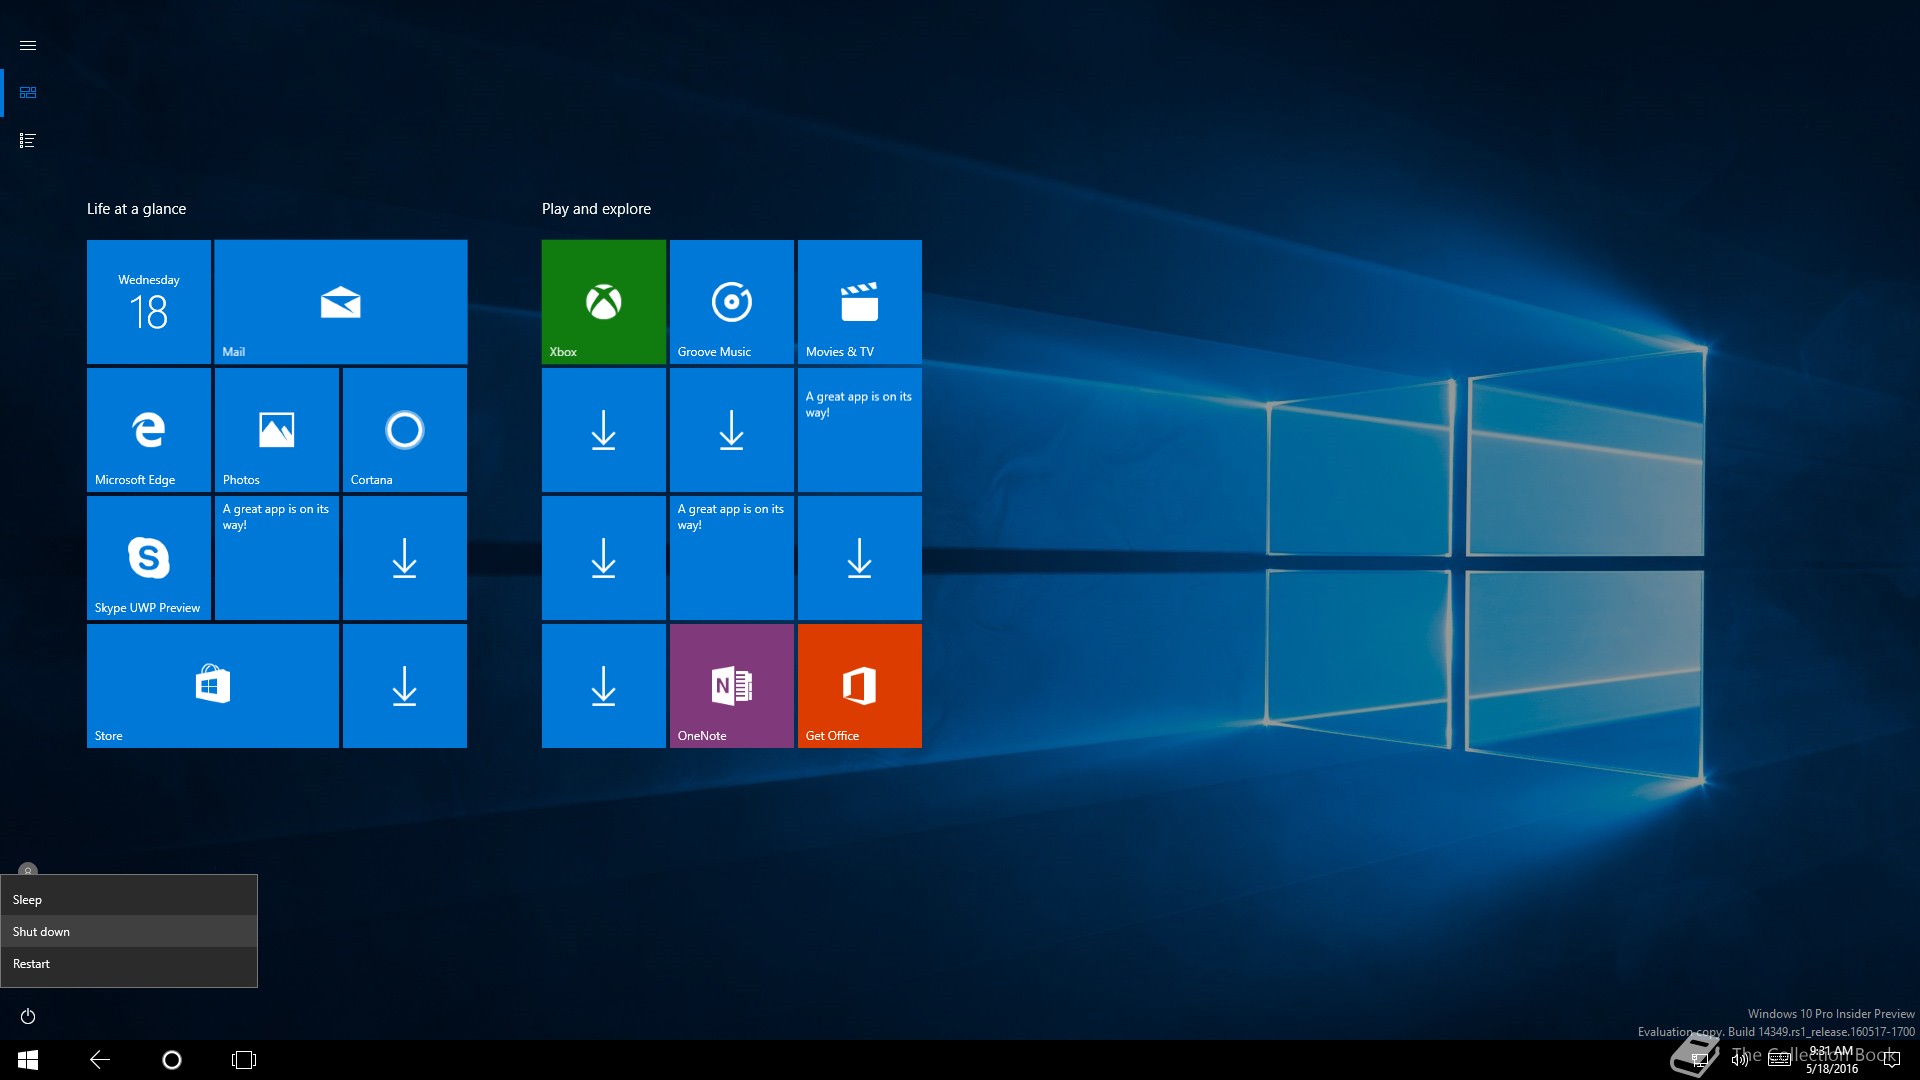Click the Windows Start button on taskbar
Image resolution: width=1920 pixels, height=1080 pixels.
pos(28,1060)
